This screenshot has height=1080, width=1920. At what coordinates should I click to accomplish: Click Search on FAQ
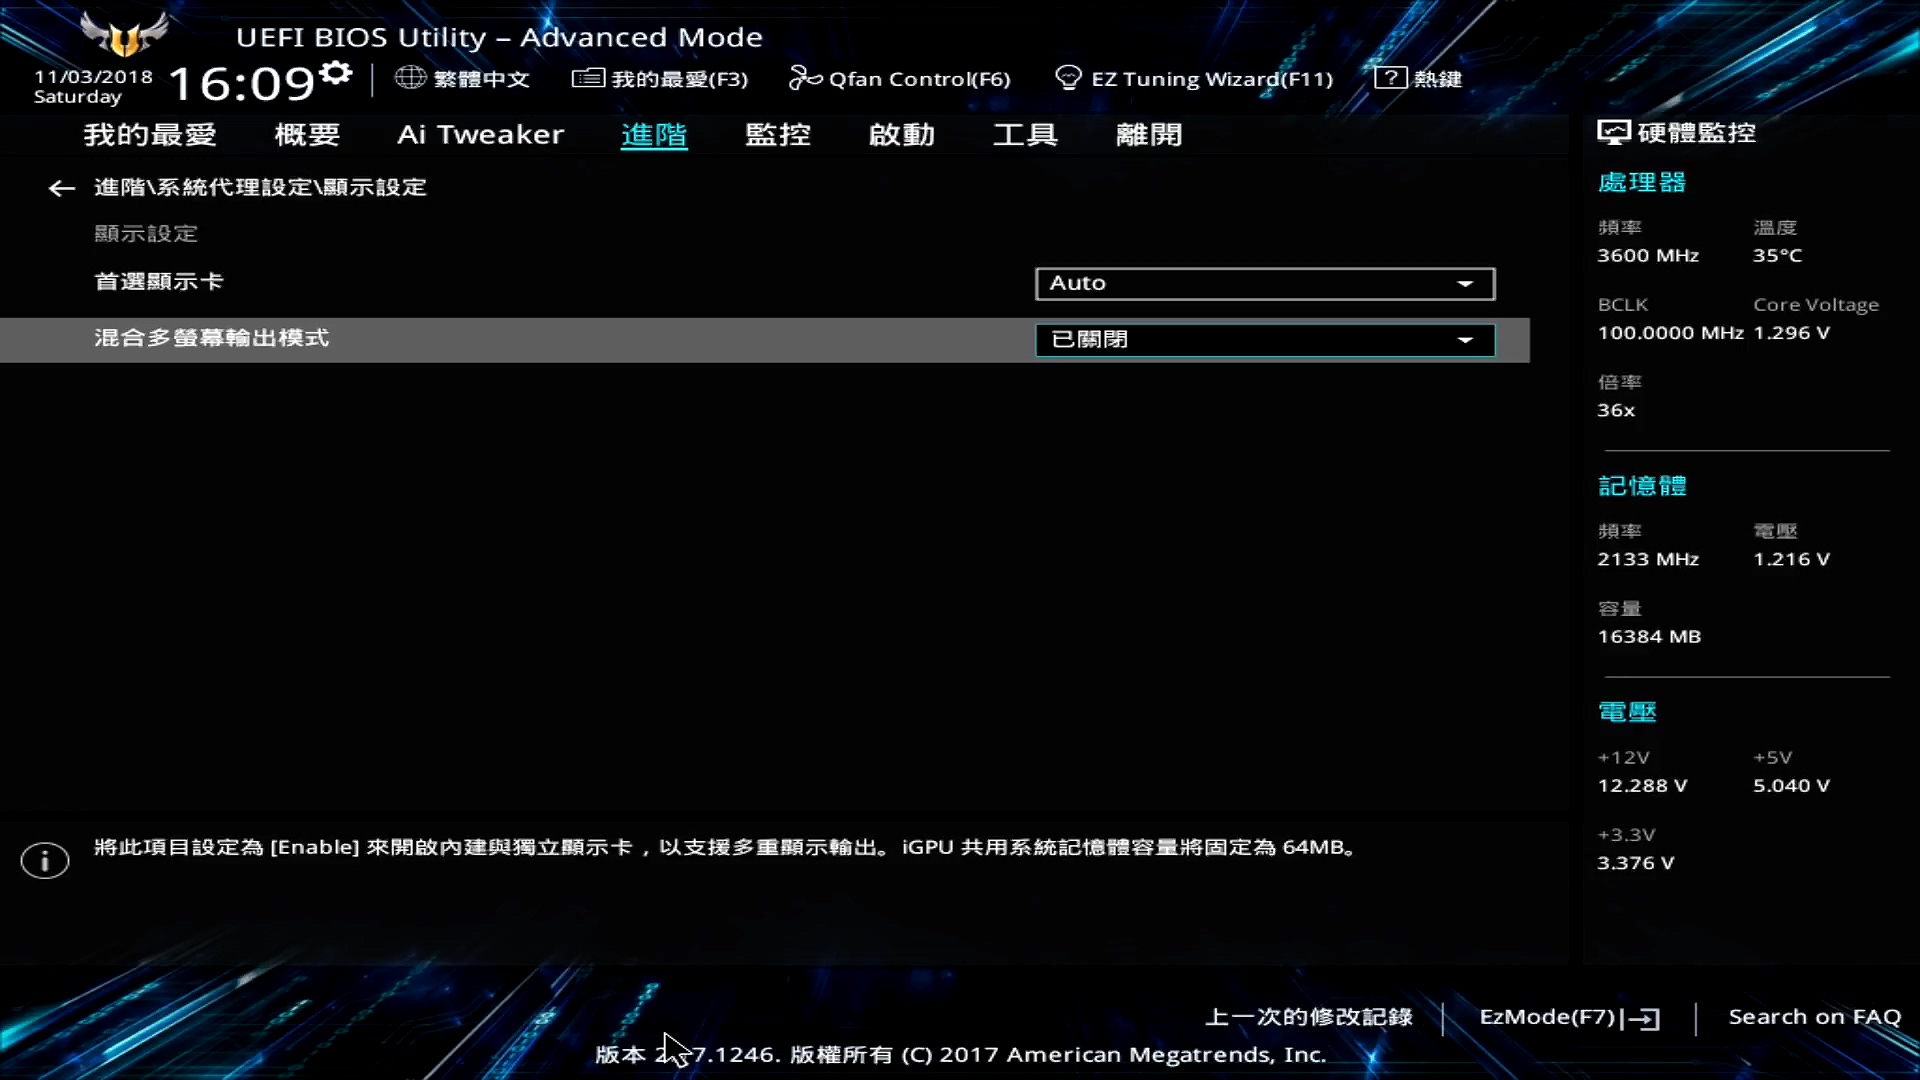[1815, 1017]
